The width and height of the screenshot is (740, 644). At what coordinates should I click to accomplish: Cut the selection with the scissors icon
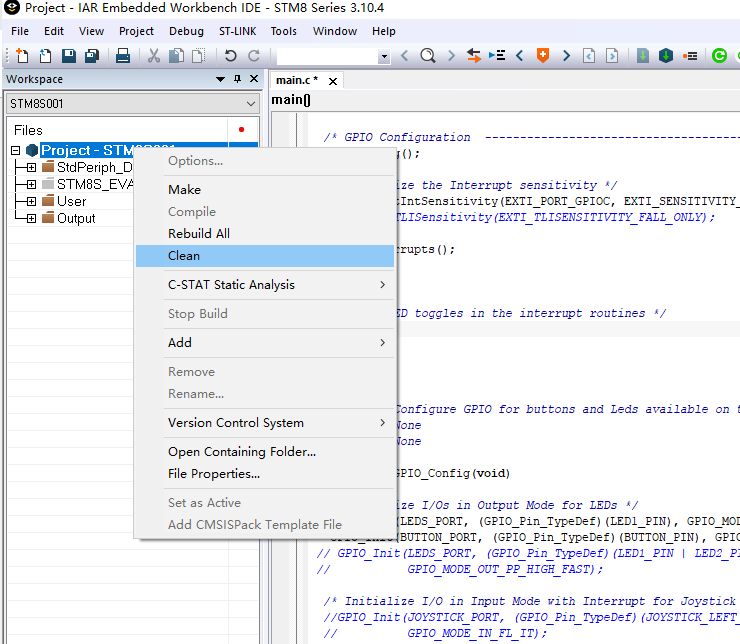point(153,56)
